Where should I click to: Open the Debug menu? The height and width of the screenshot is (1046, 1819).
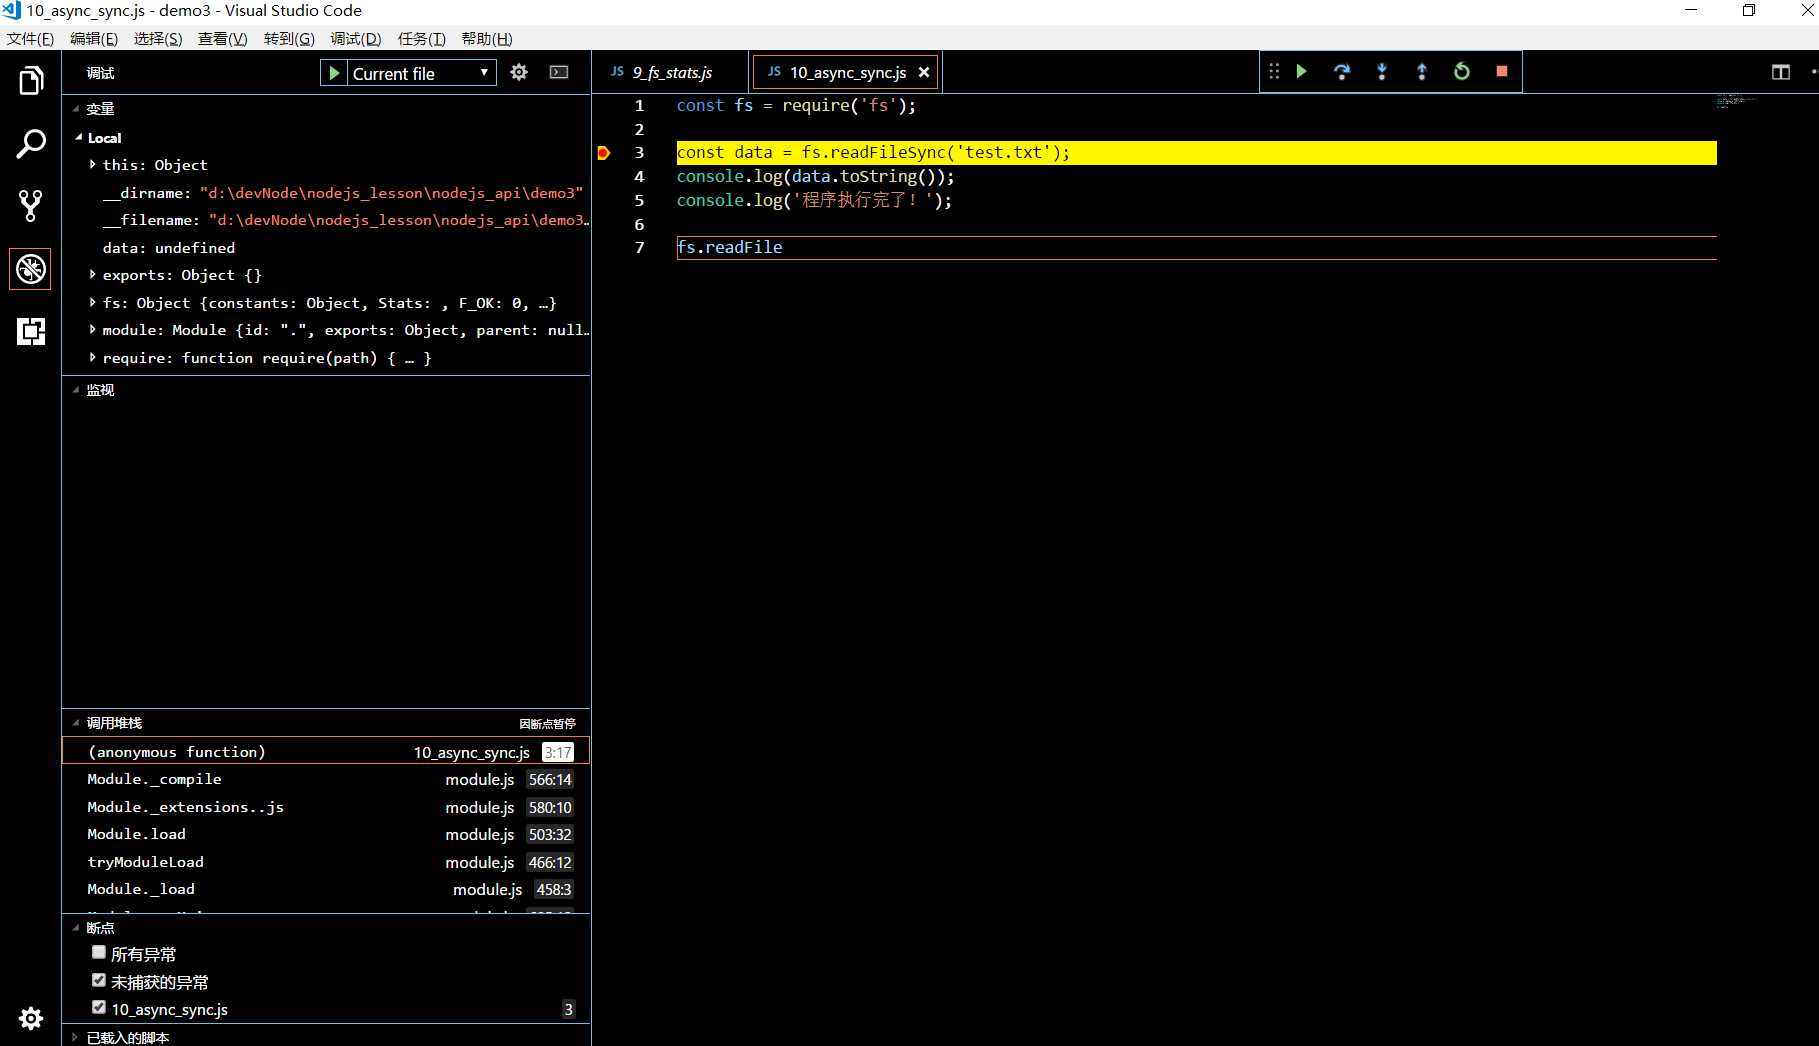click(356, 39)
